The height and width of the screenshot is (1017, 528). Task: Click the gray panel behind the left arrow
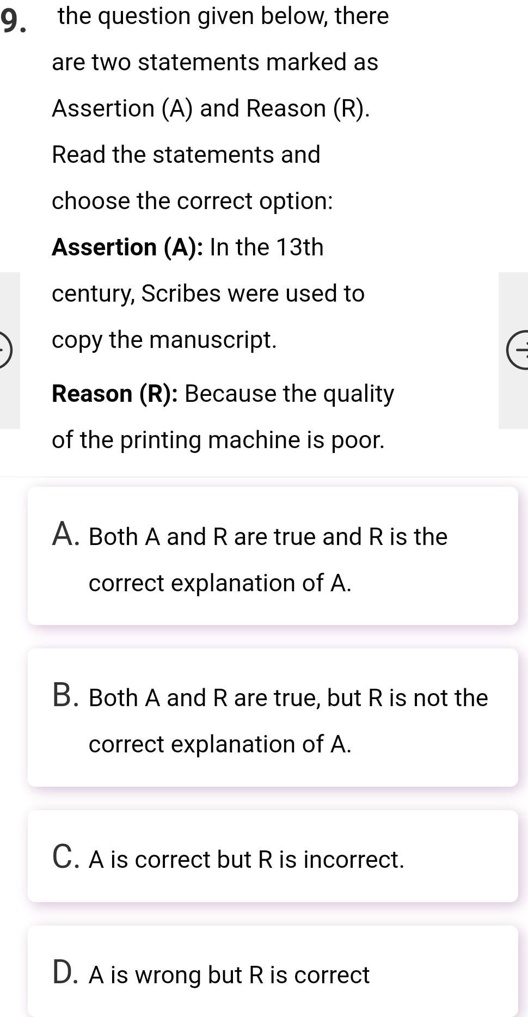(x=10, y=350)
